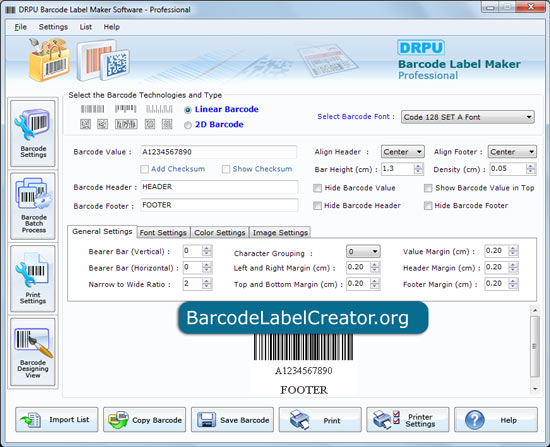Select the Linear Barcode radio button
Viewport: 550px width, 447px height.
click(188, 110)
